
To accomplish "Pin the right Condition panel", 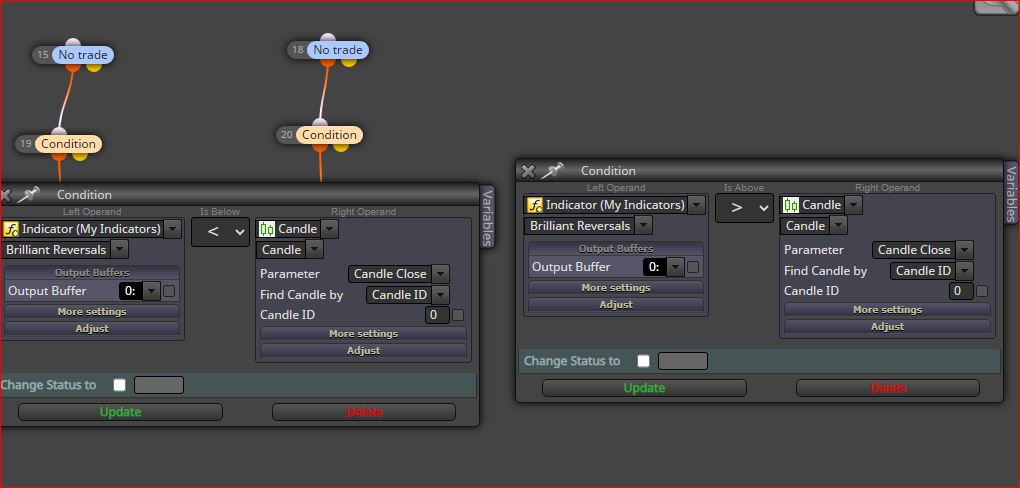I will pos(552,170).
